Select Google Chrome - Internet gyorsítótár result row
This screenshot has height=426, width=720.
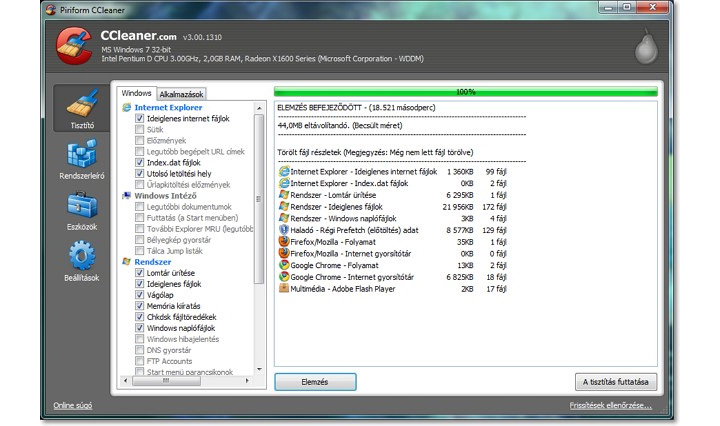(360, 276)
